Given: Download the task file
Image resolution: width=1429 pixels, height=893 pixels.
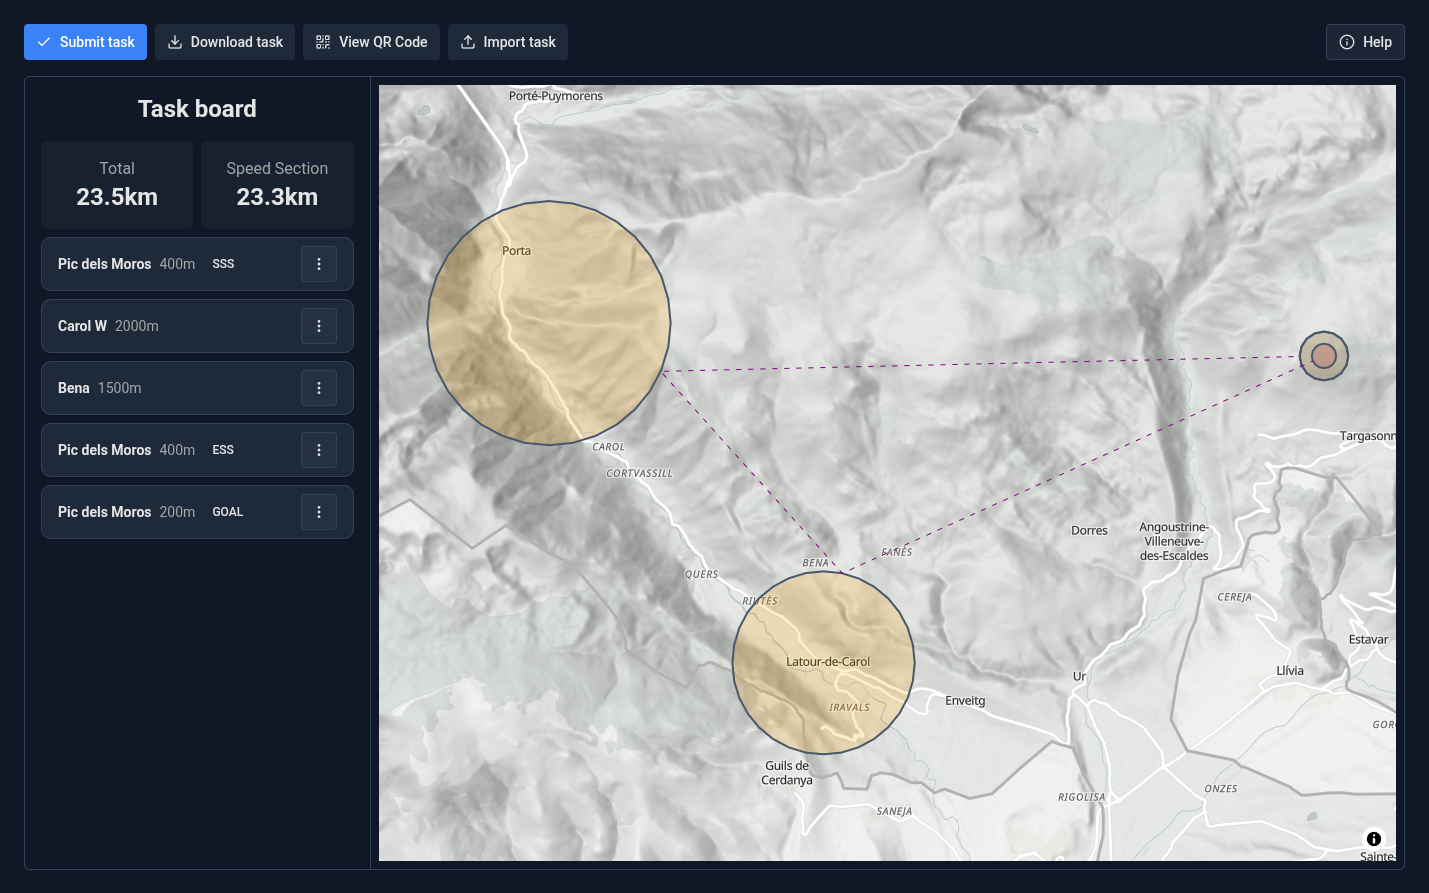Looking at the screenshot, I should 225,42.
